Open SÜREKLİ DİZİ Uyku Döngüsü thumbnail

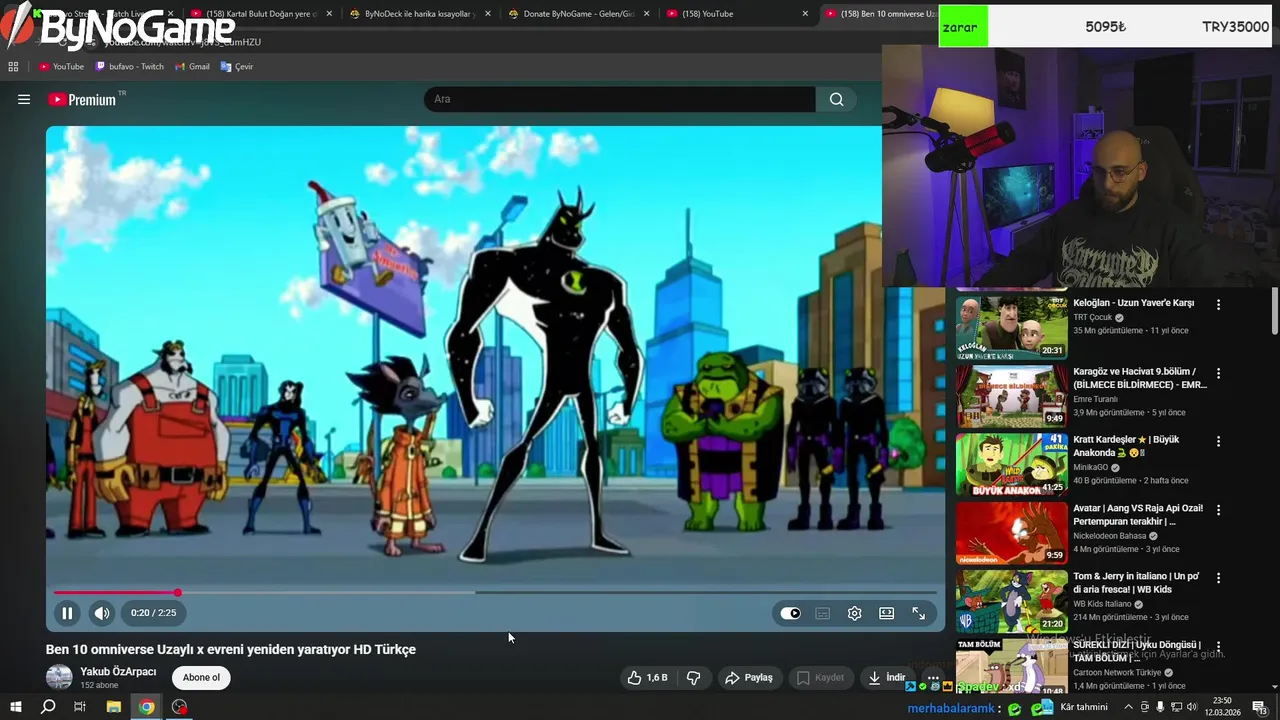(1011, 666)
